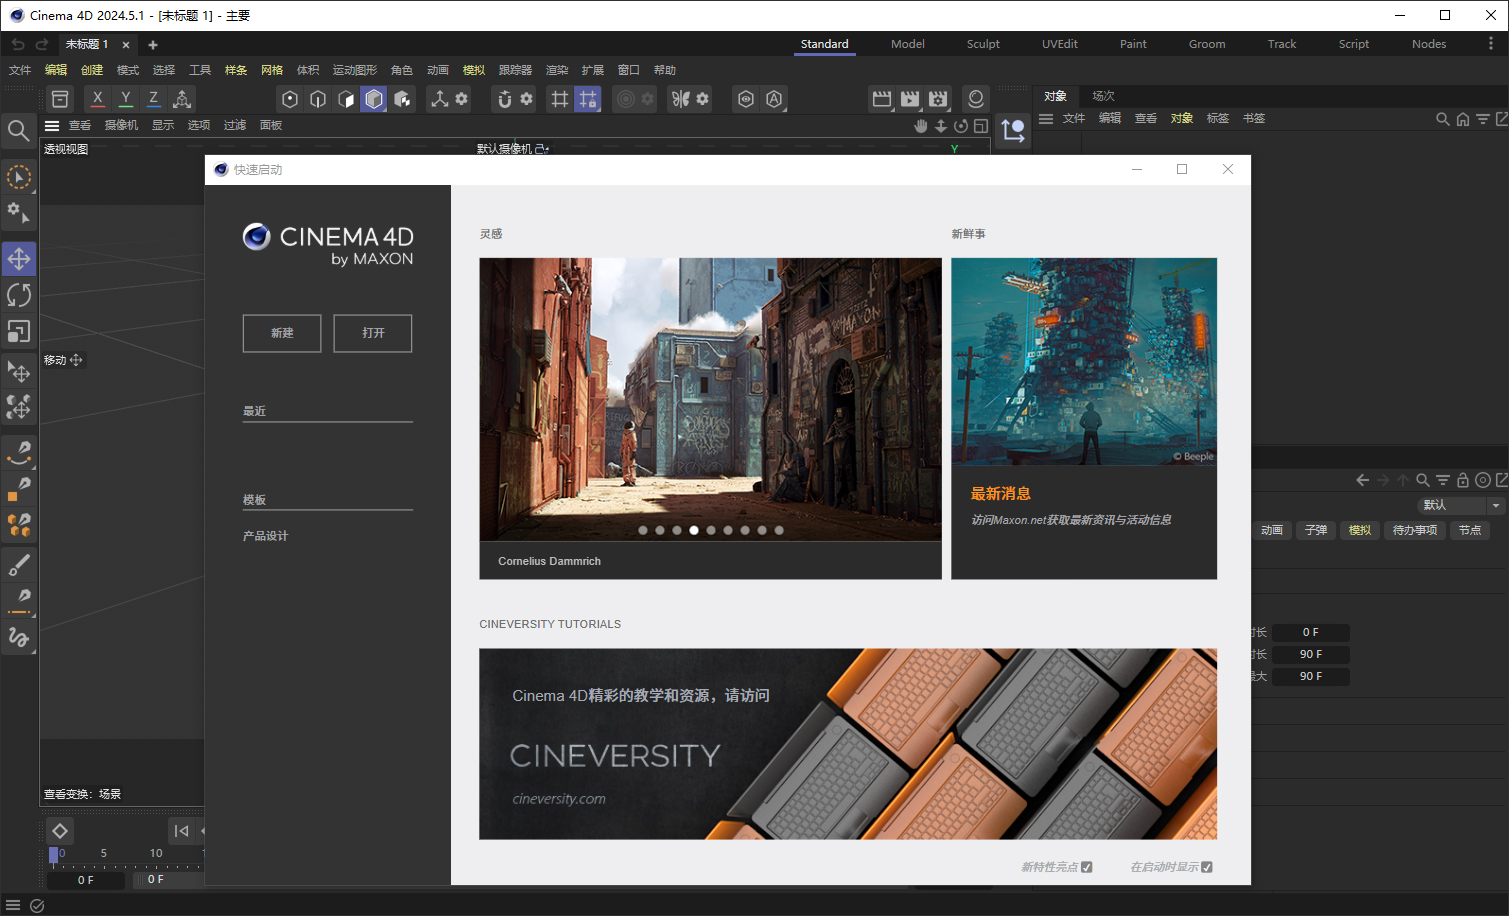Open the live selection tool
Viewport: 1509px width, 916px height.
(x=19, y=177)
